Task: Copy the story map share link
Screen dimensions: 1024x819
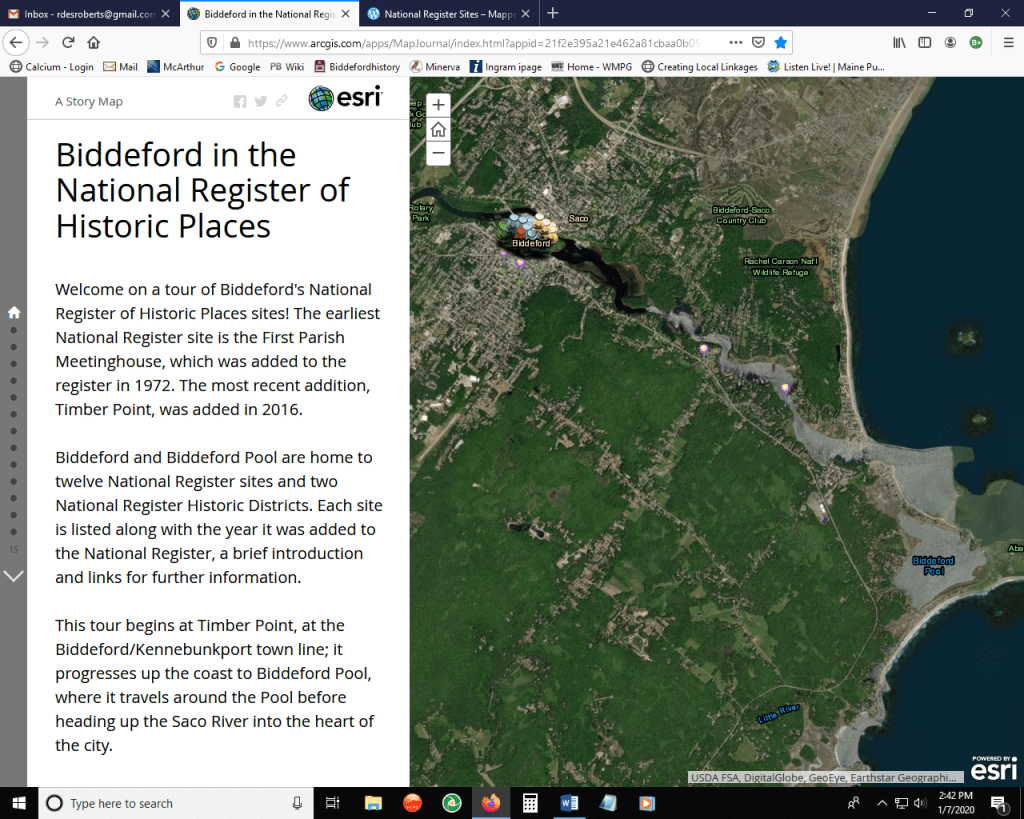Action: click(282, 101)
